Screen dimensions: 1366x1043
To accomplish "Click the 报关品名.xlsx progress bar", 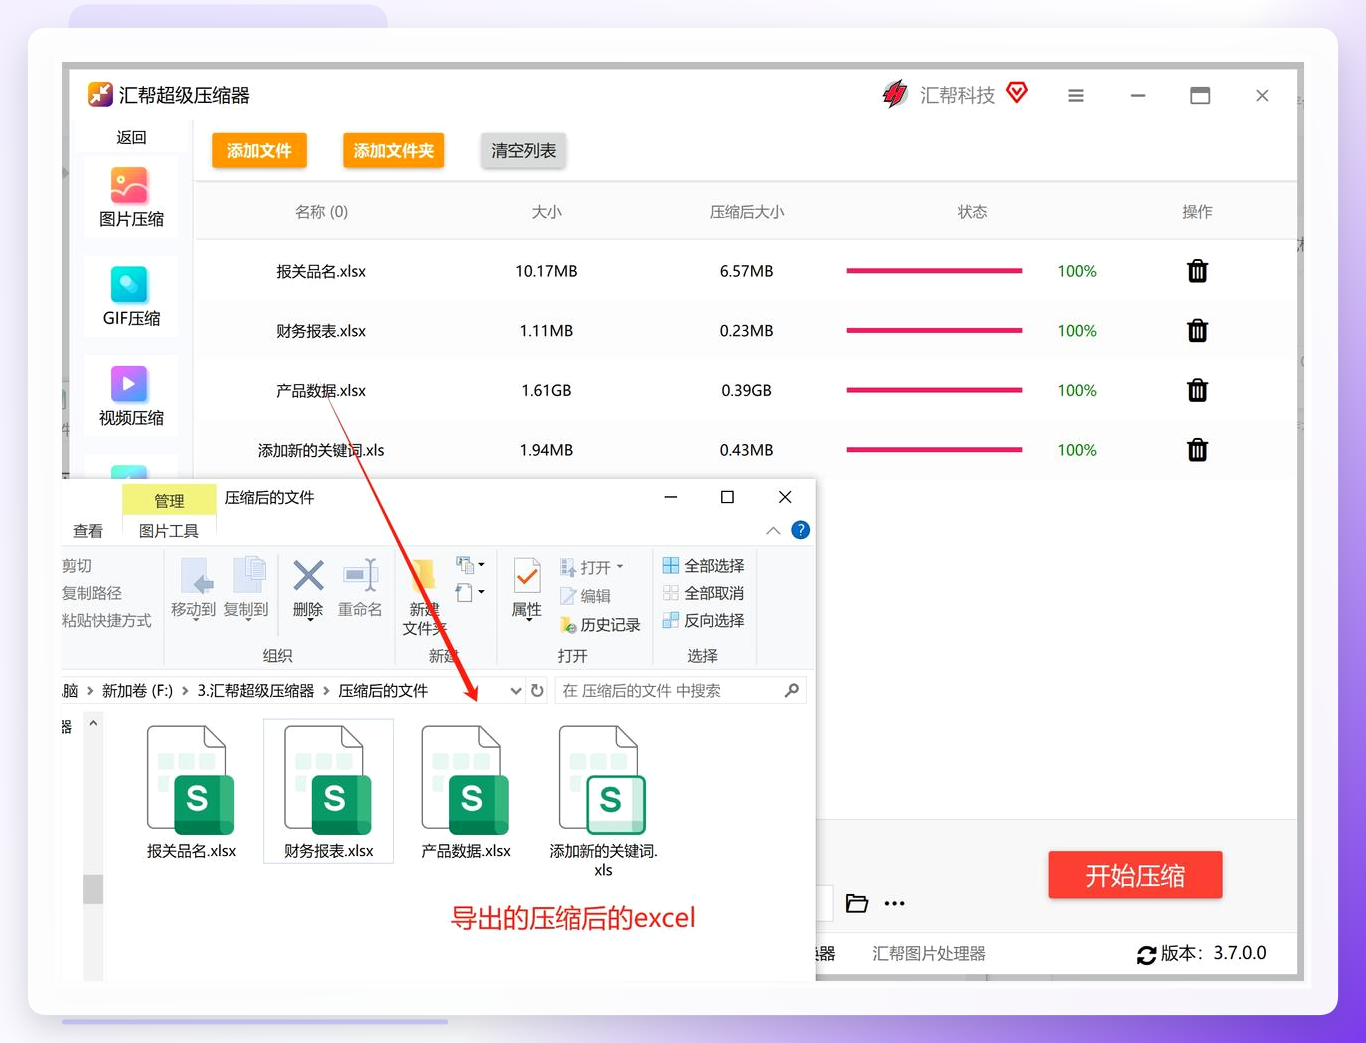I will click(934, 271).
